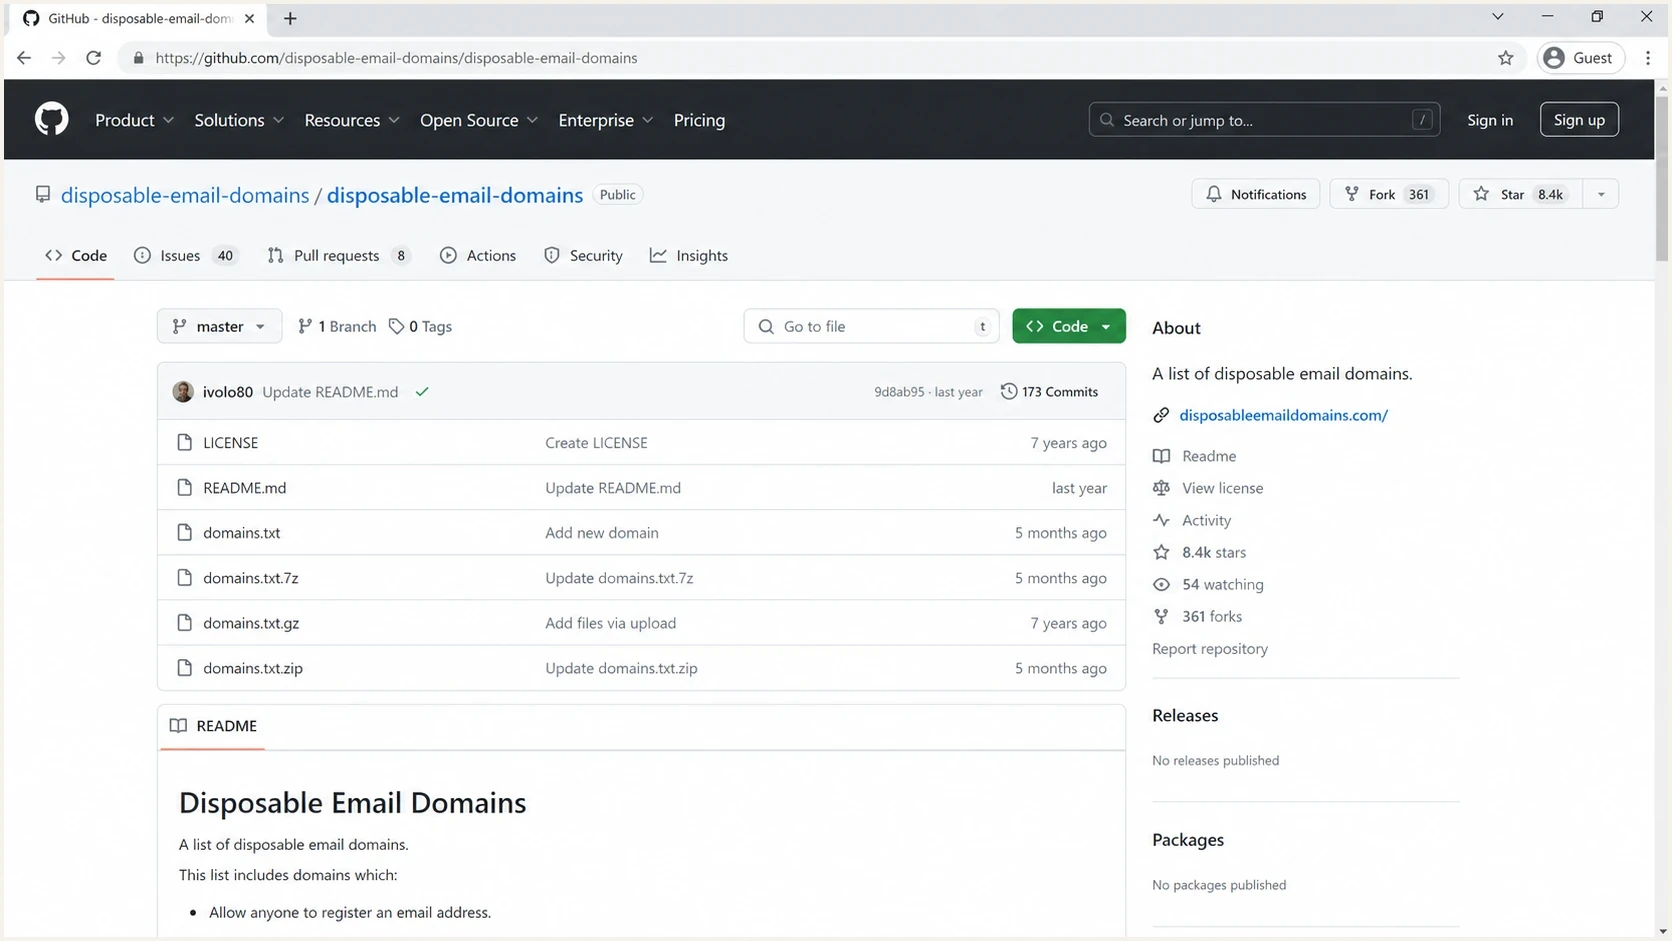The image size is (1672, 941).
Task: Click the browser forward arrow
Action: coord(59,58)
